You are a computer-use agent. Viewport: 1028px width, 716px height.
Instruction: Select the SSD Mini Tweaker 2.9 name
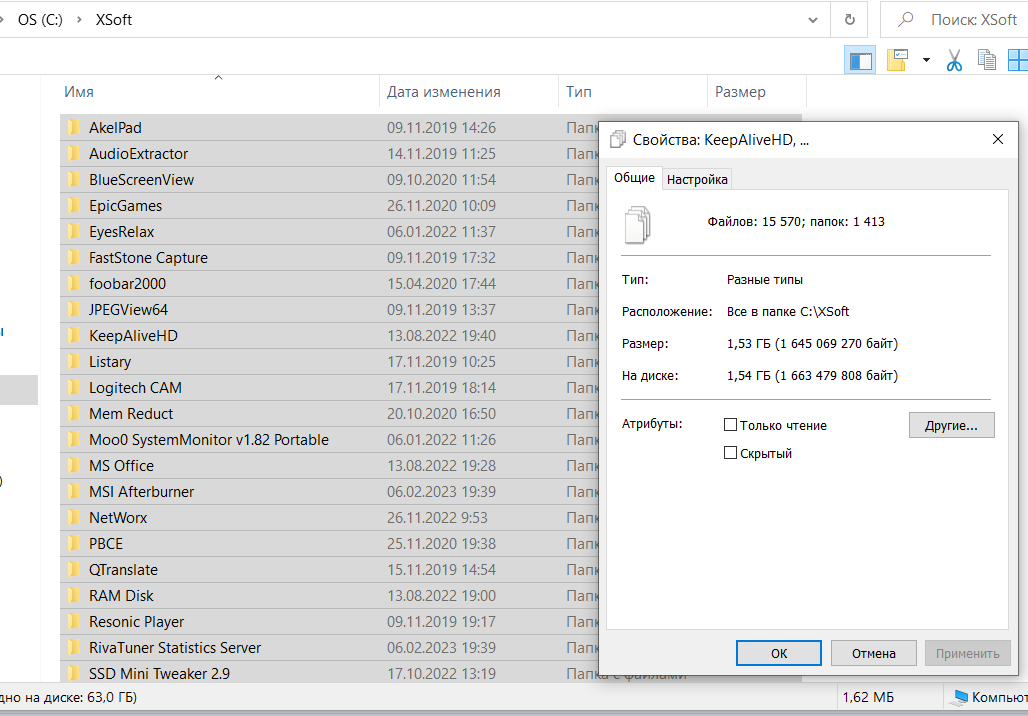(159, 673)
